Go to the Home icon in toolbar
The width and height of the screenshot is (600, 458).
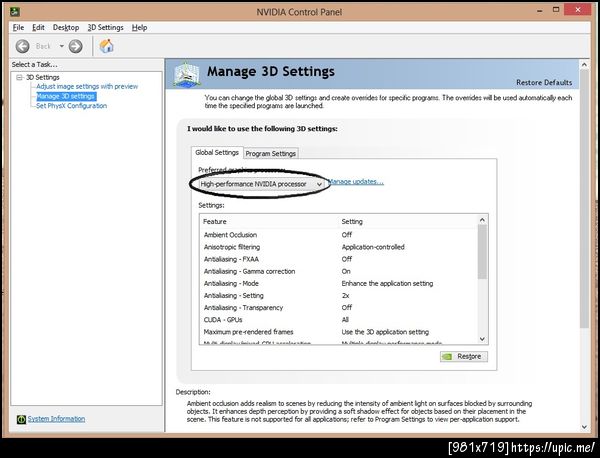tap(106, 46)
